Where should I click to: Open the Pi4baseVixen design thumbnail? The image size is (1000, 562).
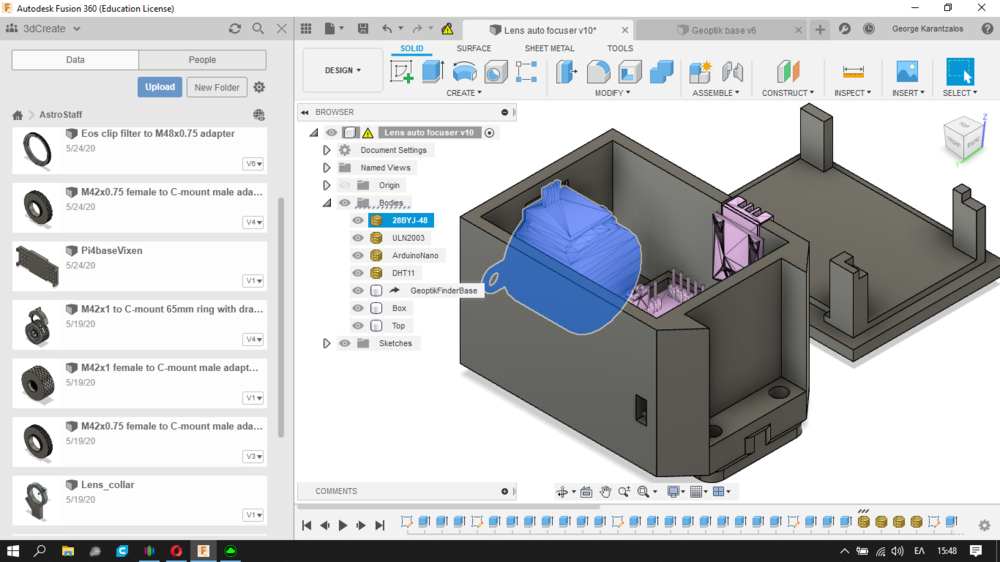(x=37, y=266)
